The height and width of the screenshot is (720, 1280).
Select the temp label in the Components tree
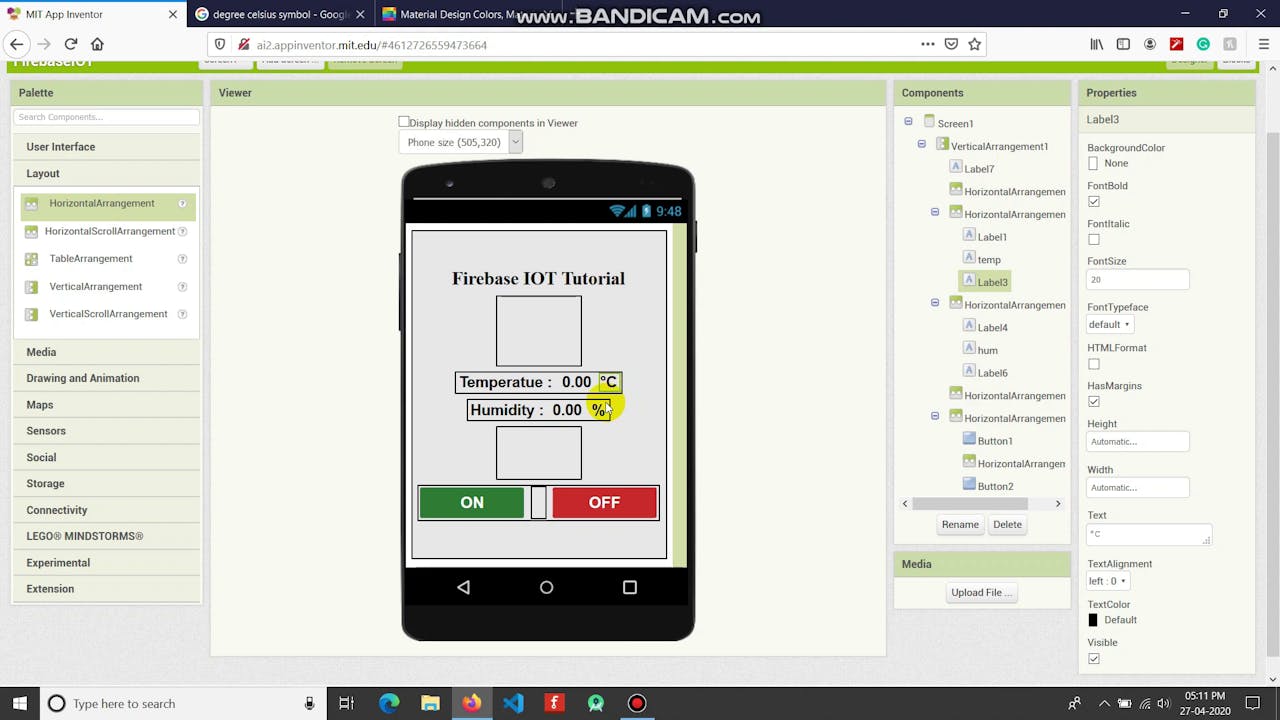point(988,259)
